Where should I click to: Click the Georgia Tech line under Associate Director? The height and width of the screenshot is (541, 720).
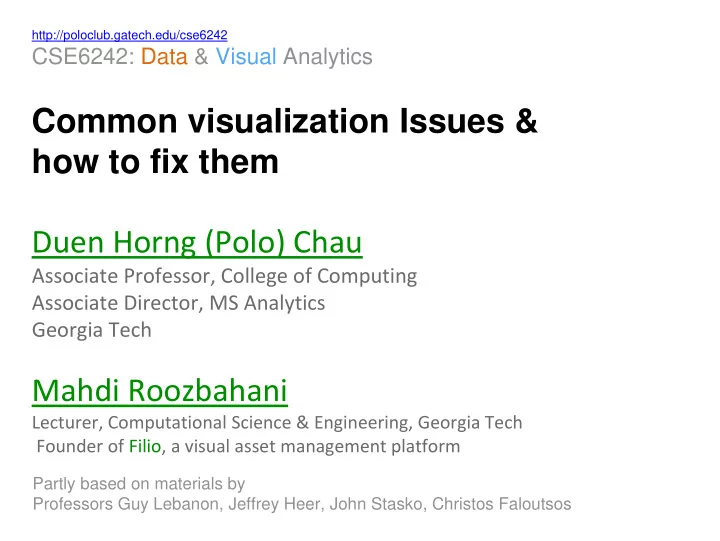coord(92,331)
